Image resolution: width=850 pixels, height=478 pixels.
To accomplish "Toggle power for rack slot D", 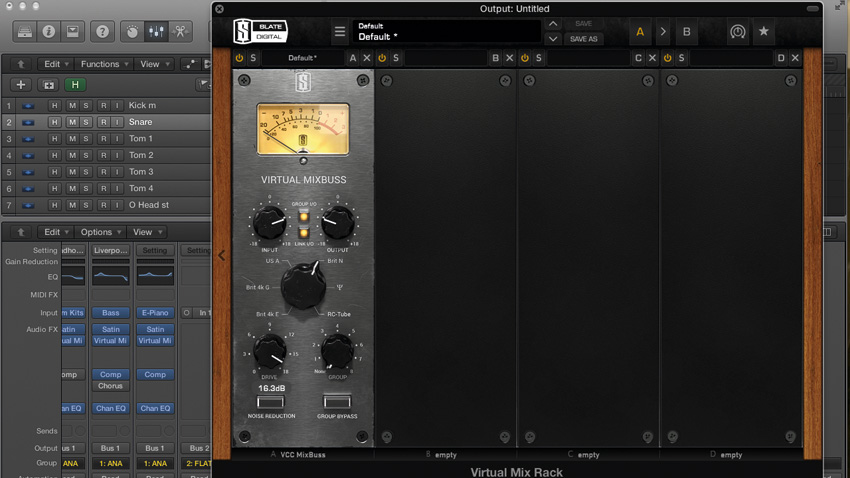I will (667, 58).
